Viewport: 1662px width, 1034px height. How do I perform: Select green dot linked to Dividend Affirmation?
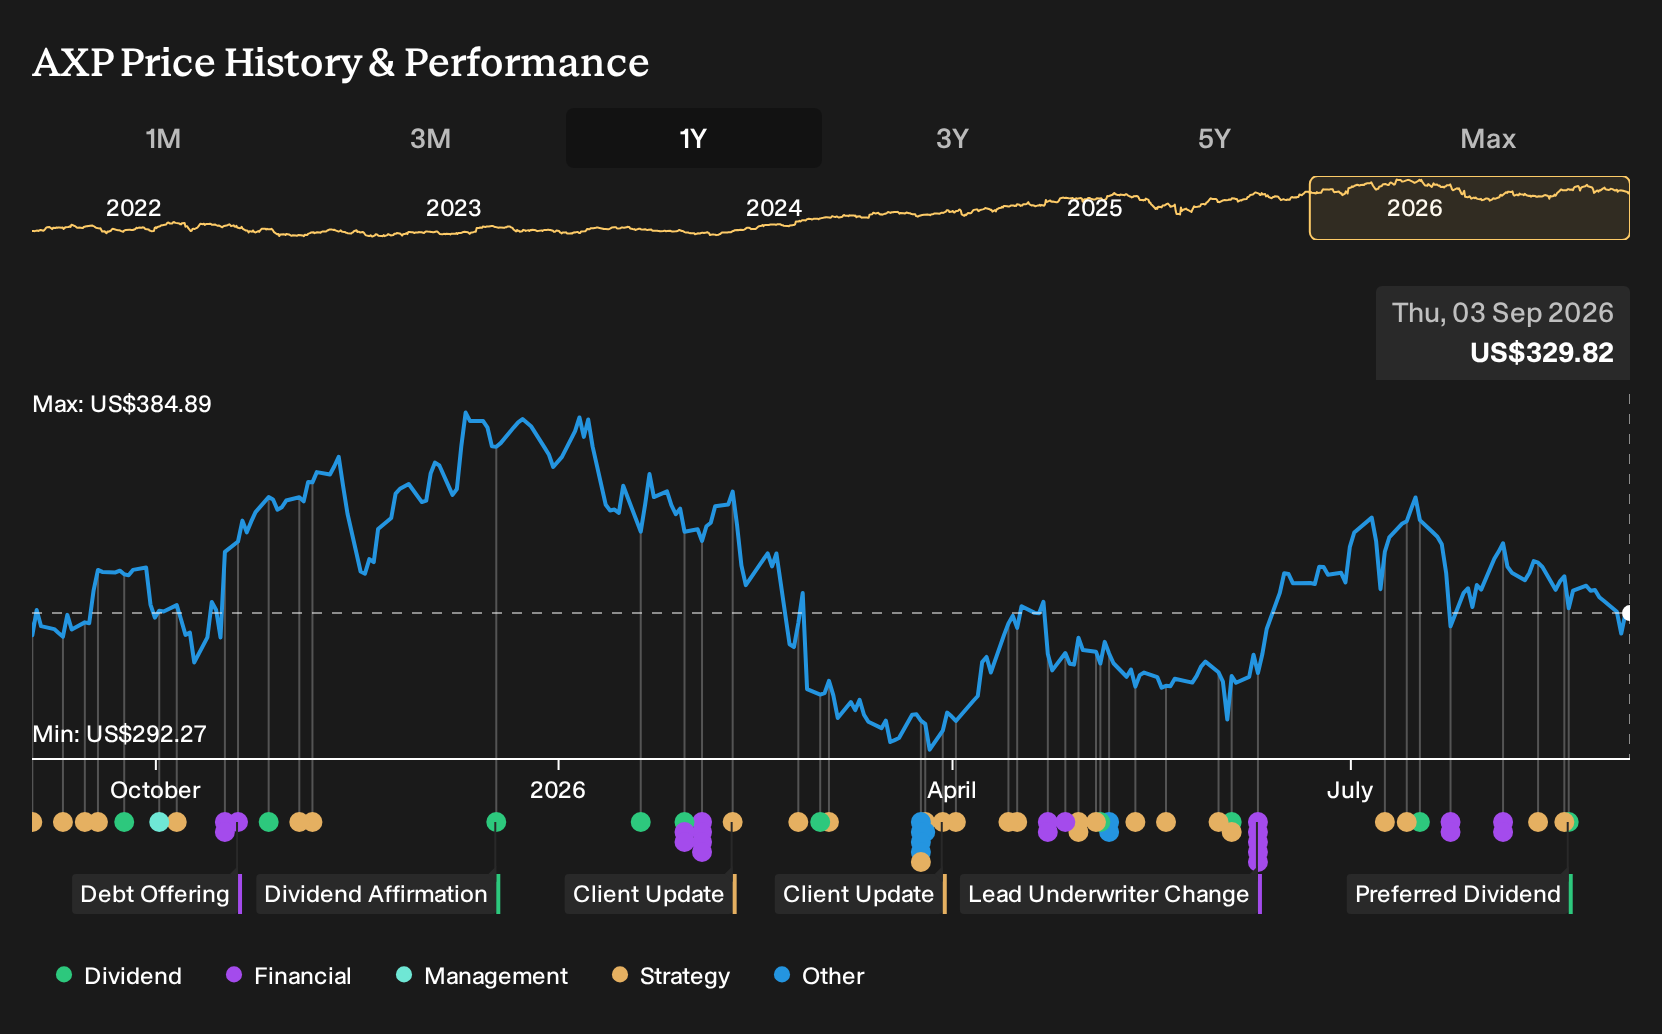pos(496,822)
